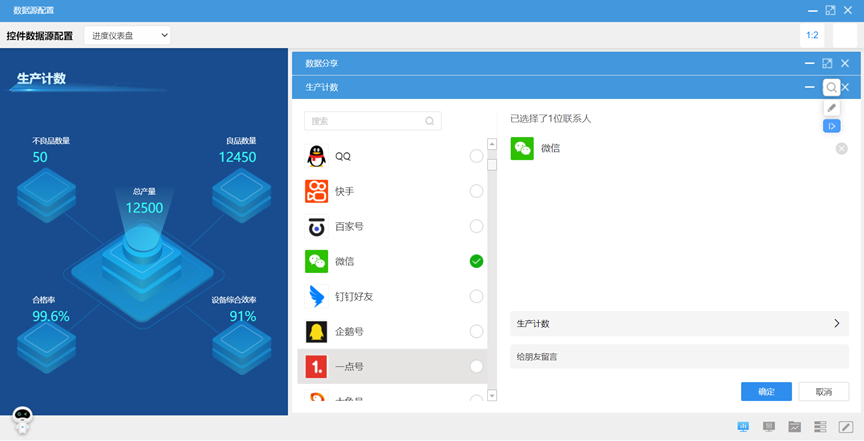
Task: Expand the 生产计数 row chevron
Action: [836, 324]
